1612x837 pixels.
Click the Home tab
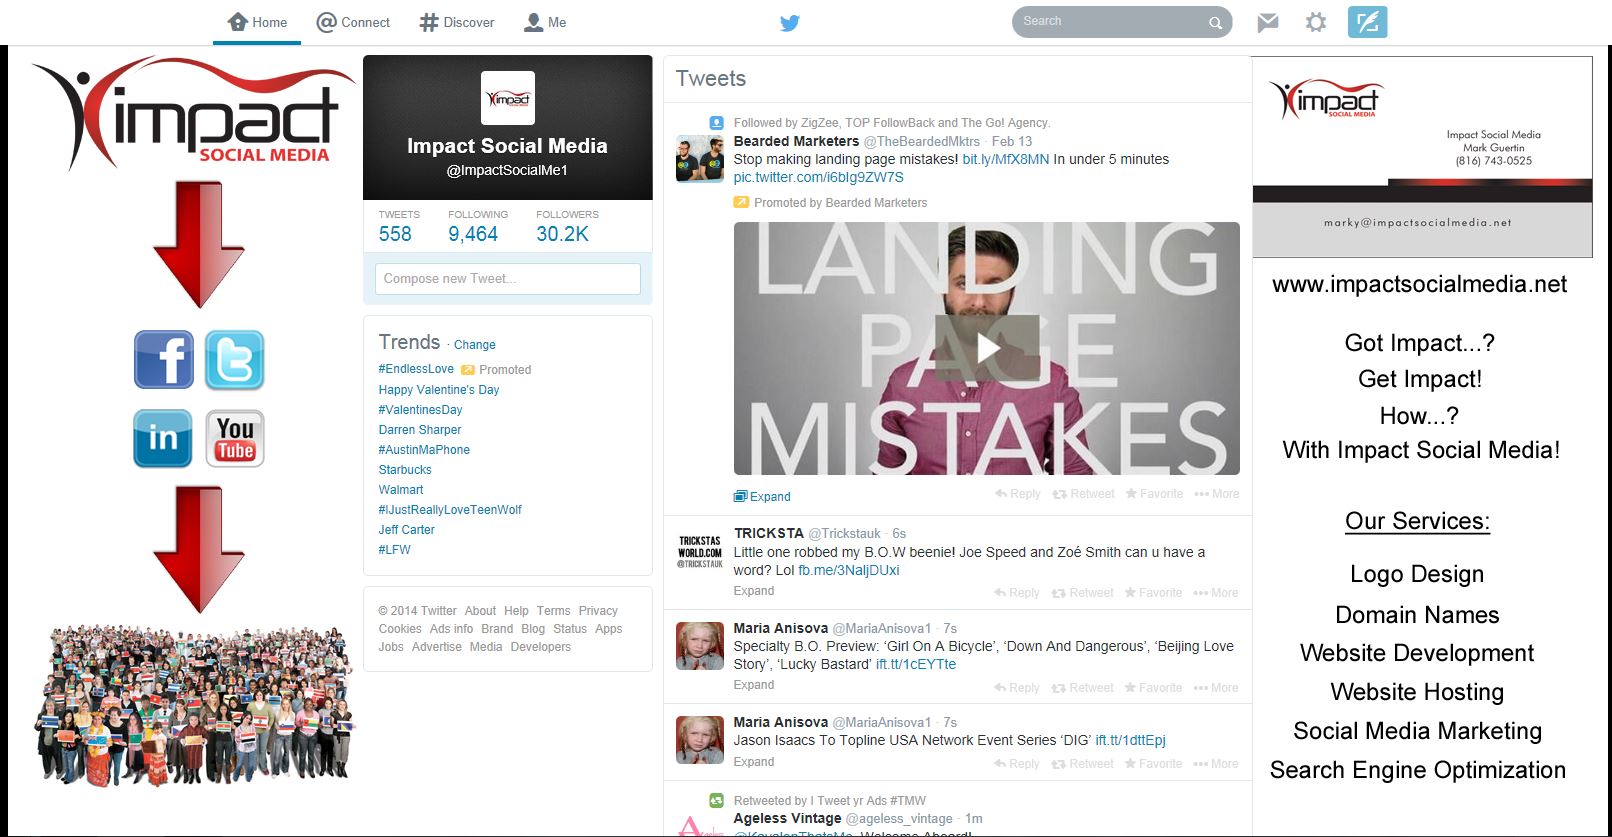(x=257, y=22)
